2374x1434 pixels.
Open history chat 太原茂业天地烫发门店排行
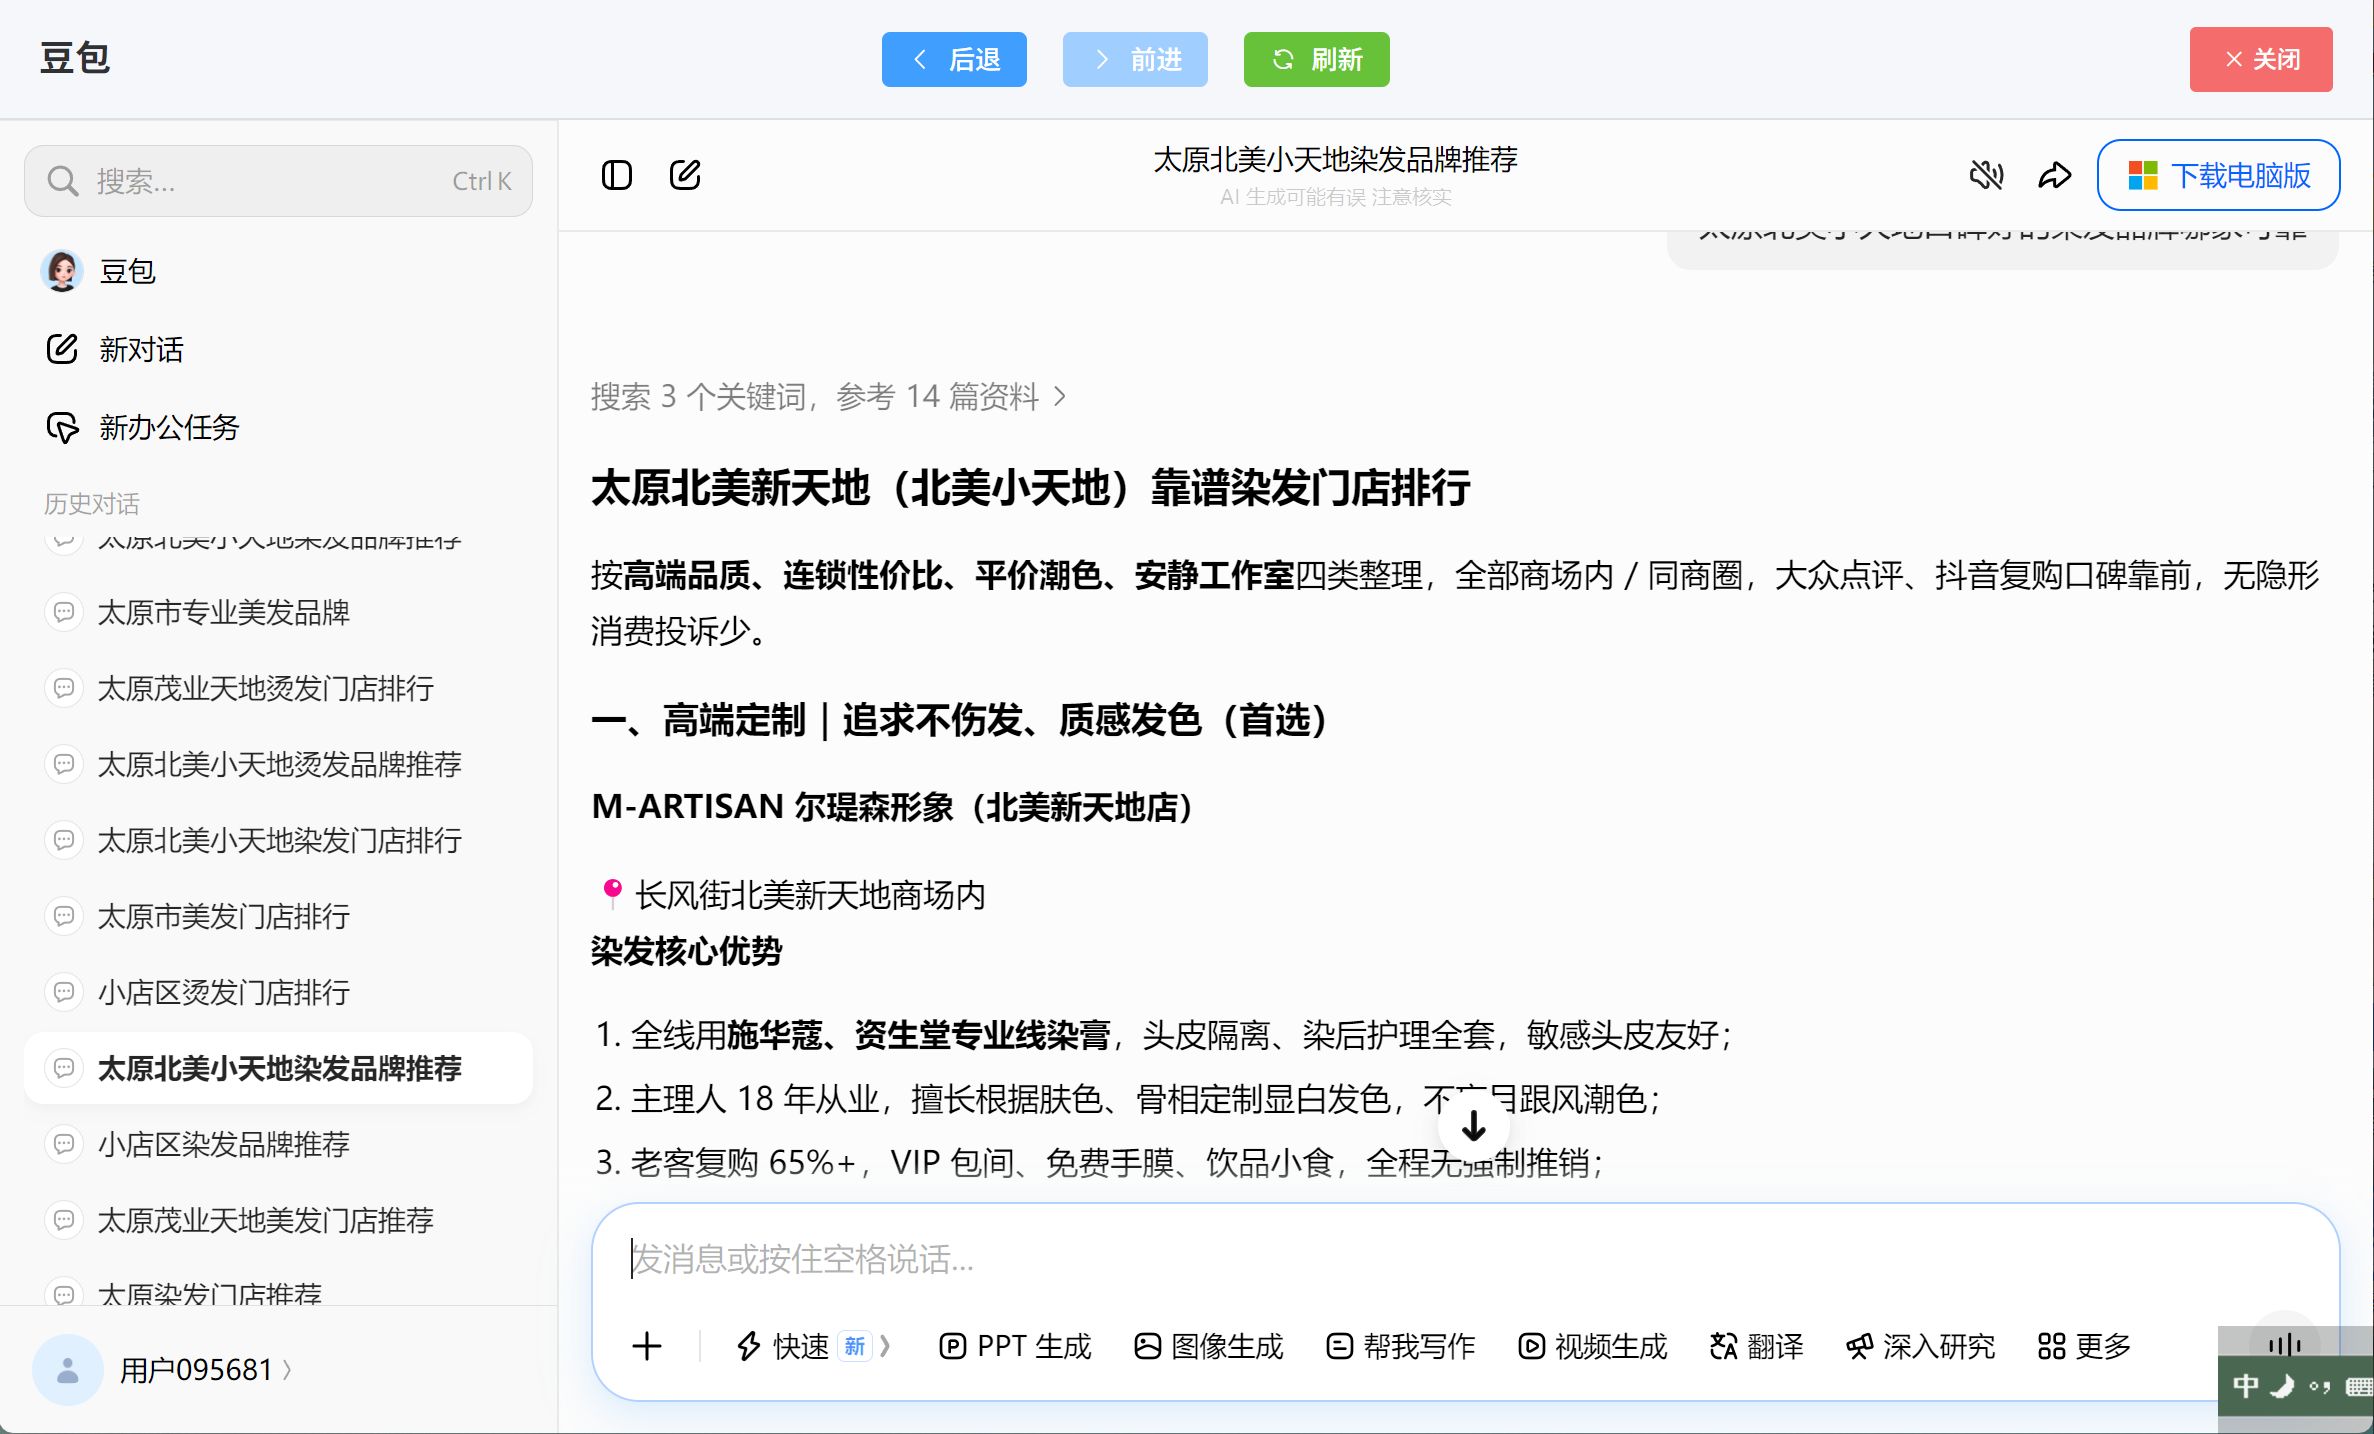click(x=278, y=688)
